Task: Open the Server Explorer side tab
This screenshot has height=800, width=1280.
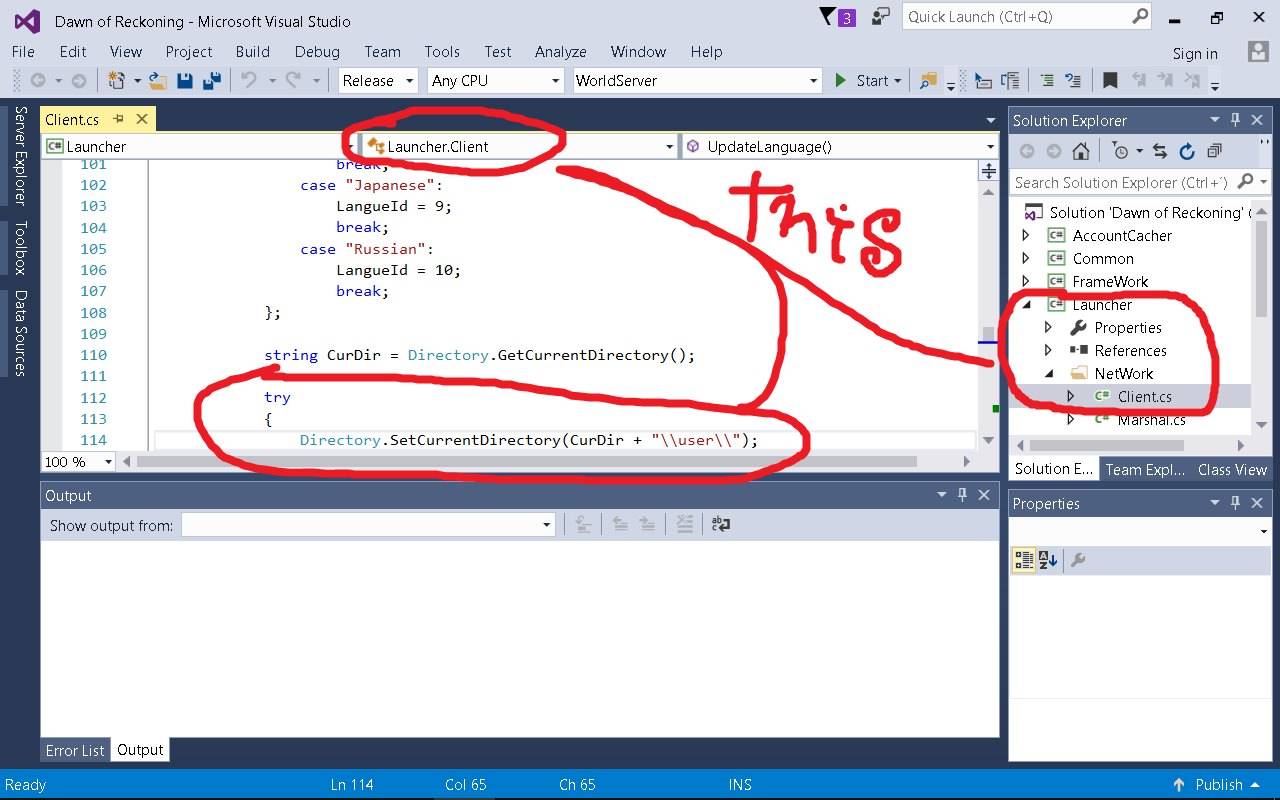Action: point(20,156)
